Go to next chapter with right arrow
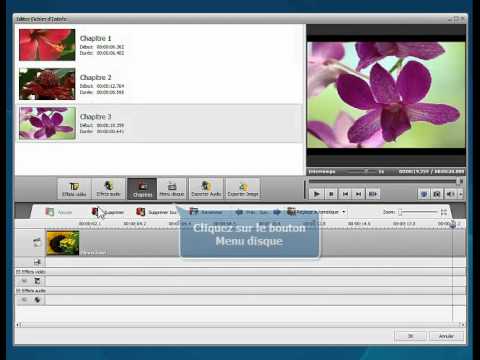480x360 pixels. (x=277, y=212)
